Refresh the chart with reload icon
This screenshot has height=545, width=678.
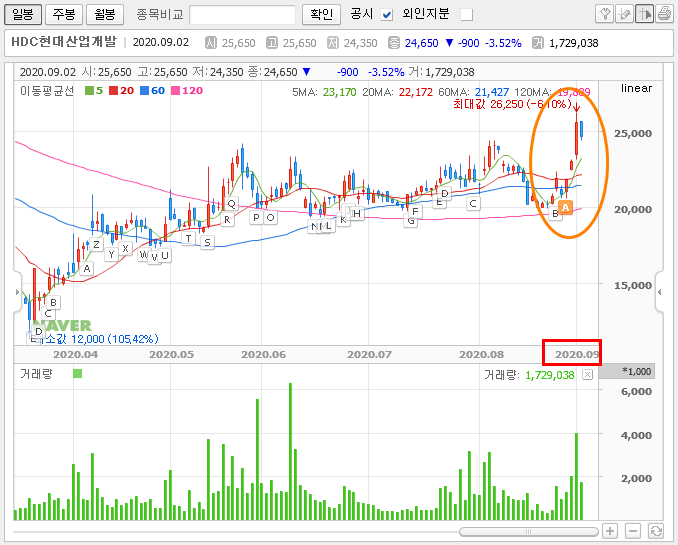656,531
